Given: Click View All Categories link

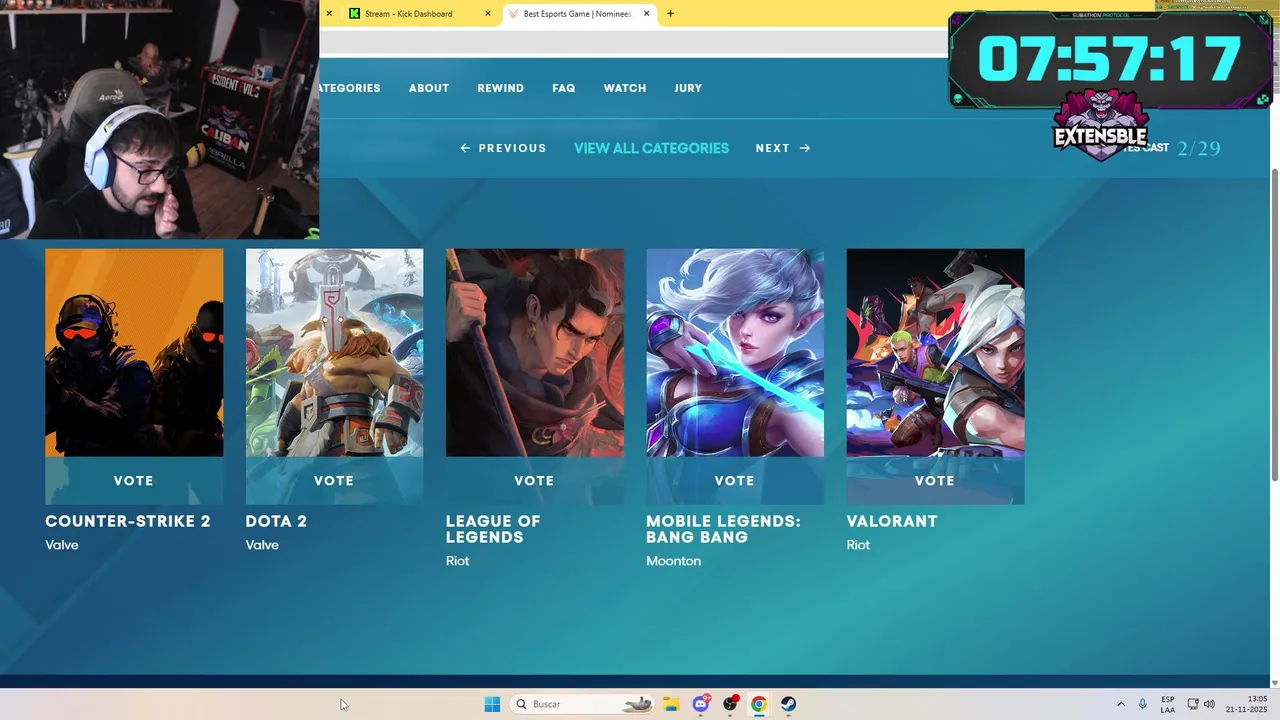Looking at the screenshot, I should click(651, 148).
